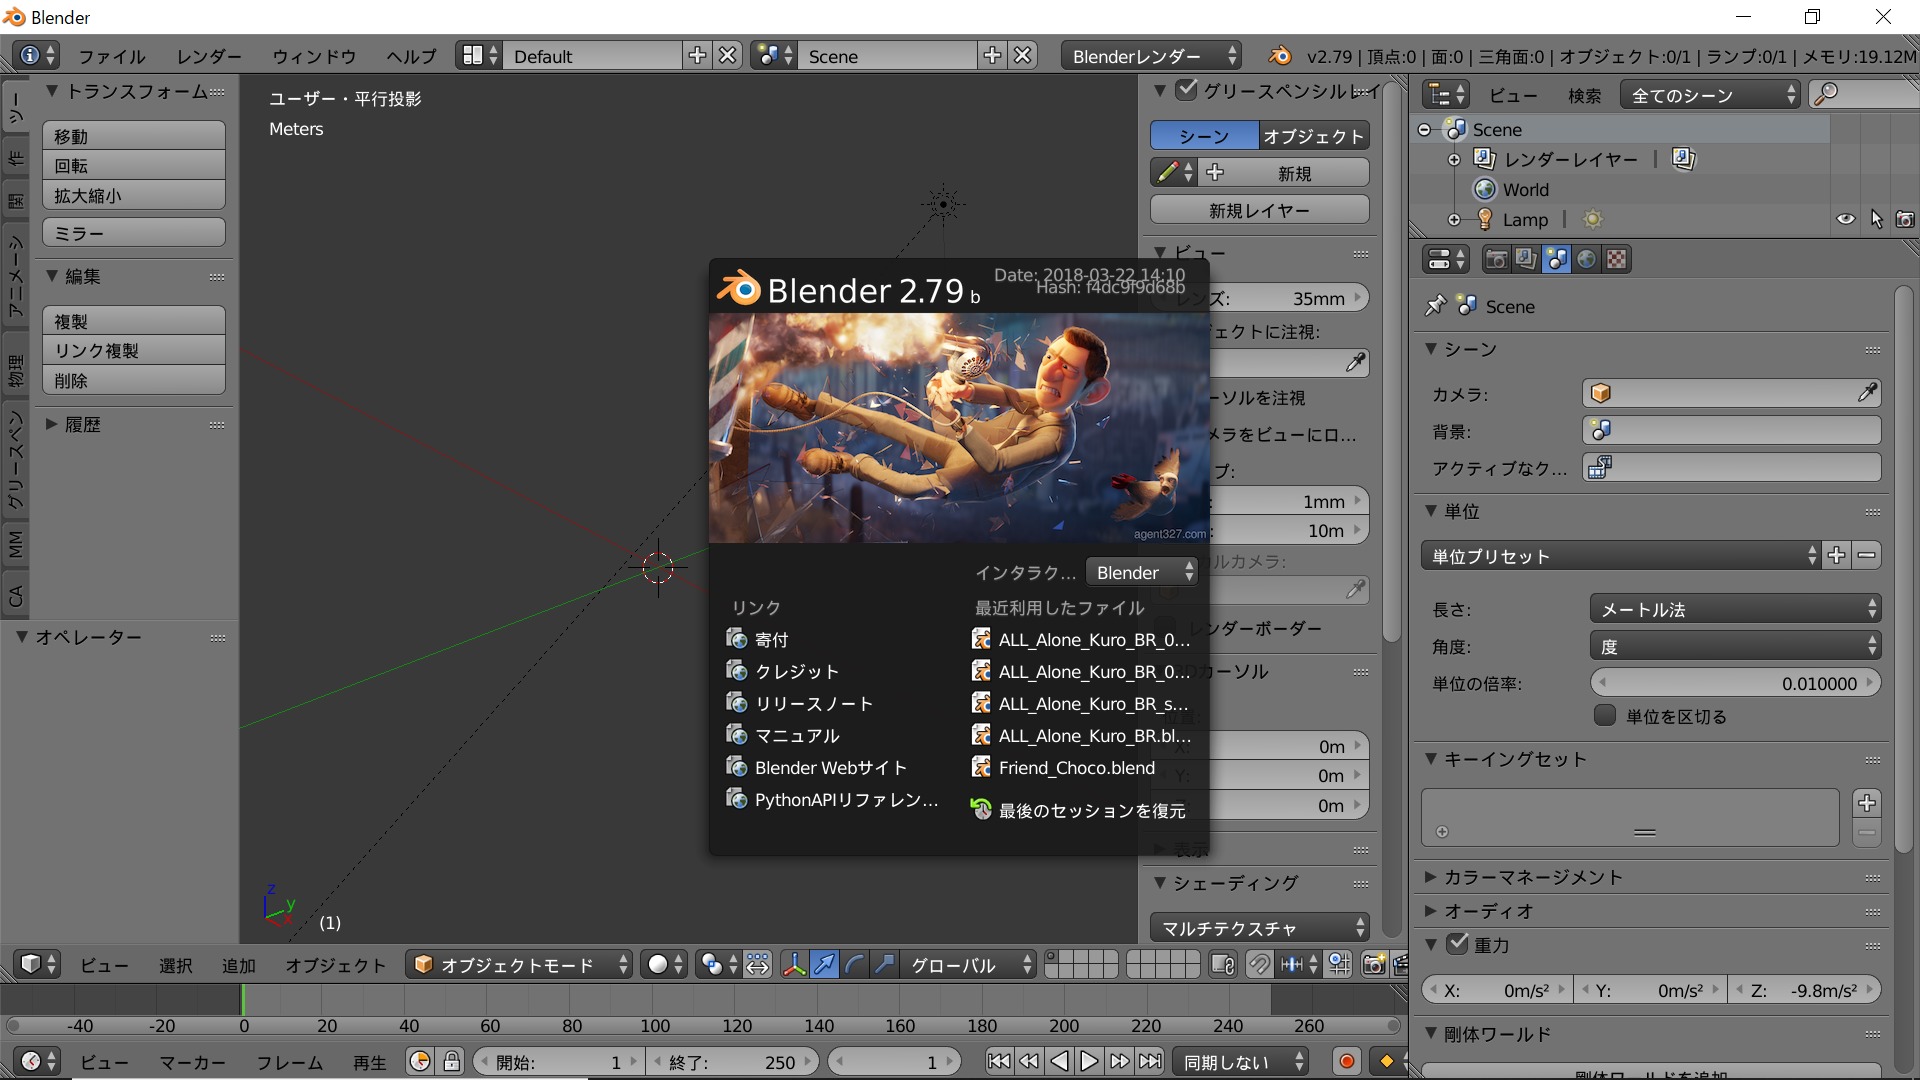The height and width of the screenshot is (1080, 1920).
Task: Click the restore last session icon
Action: (x=981, y=810)
